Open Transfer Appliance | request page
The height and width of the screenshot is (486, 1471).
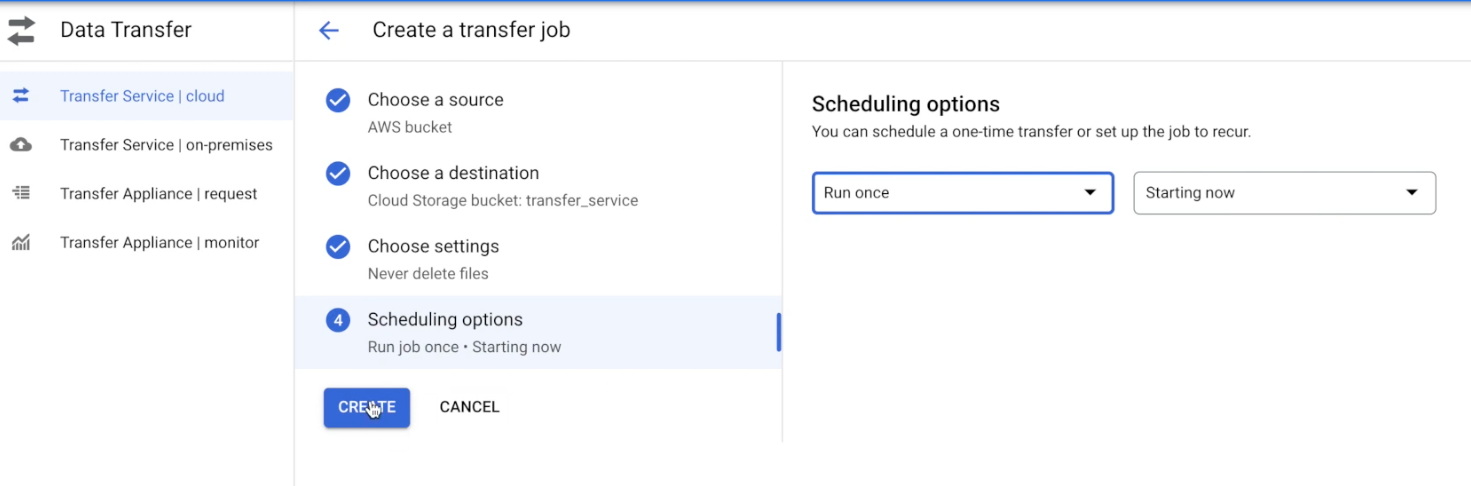pyautogui.click(x=147, y=193)
